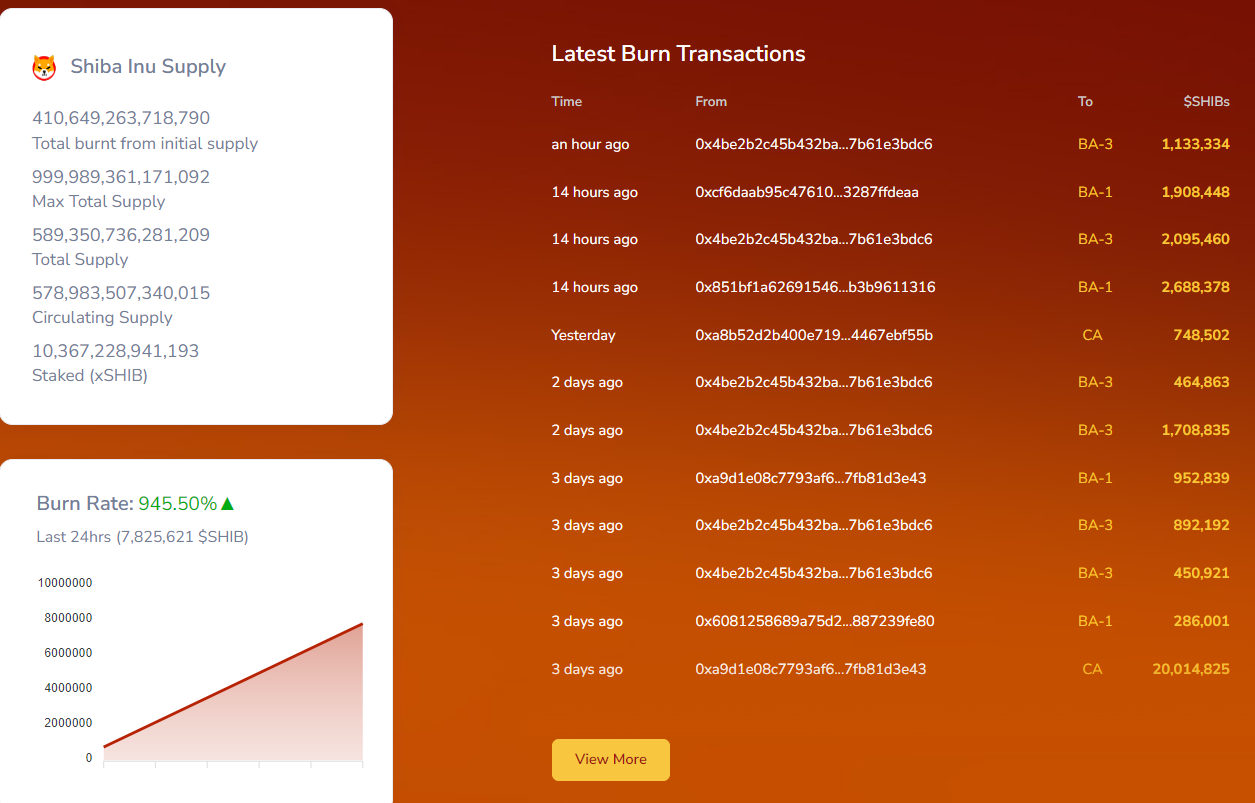Open address 0x851bf1a62691546...b3b9611316
This screenshot has width=1255, height=803.
tap(815, 287)
